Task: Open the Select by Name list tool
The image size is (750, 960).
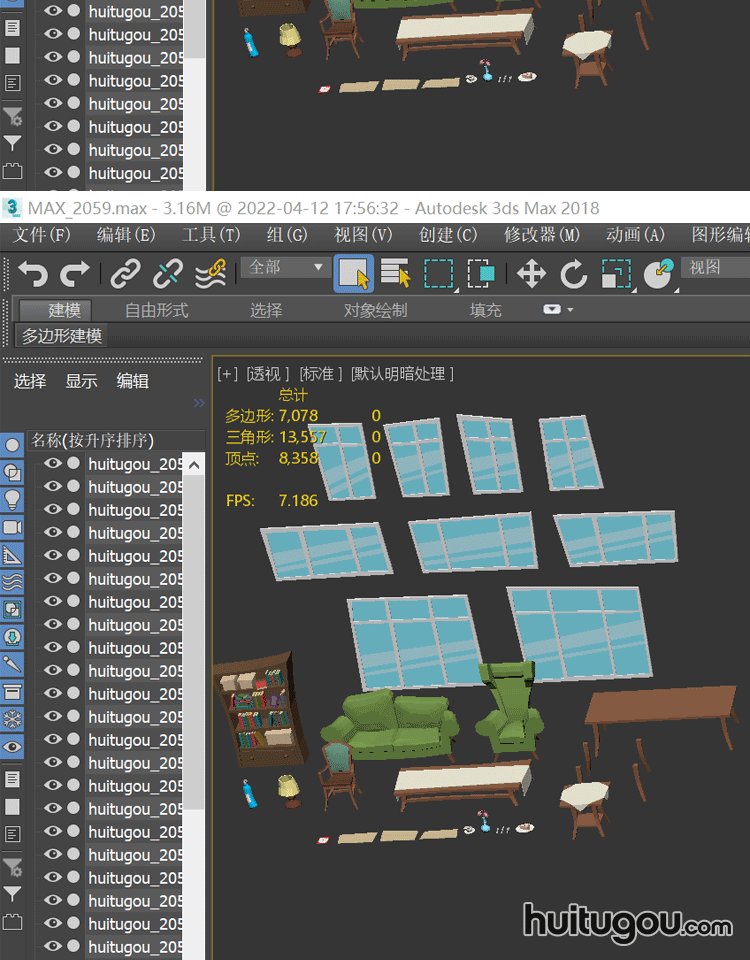Action: [396, 273]
